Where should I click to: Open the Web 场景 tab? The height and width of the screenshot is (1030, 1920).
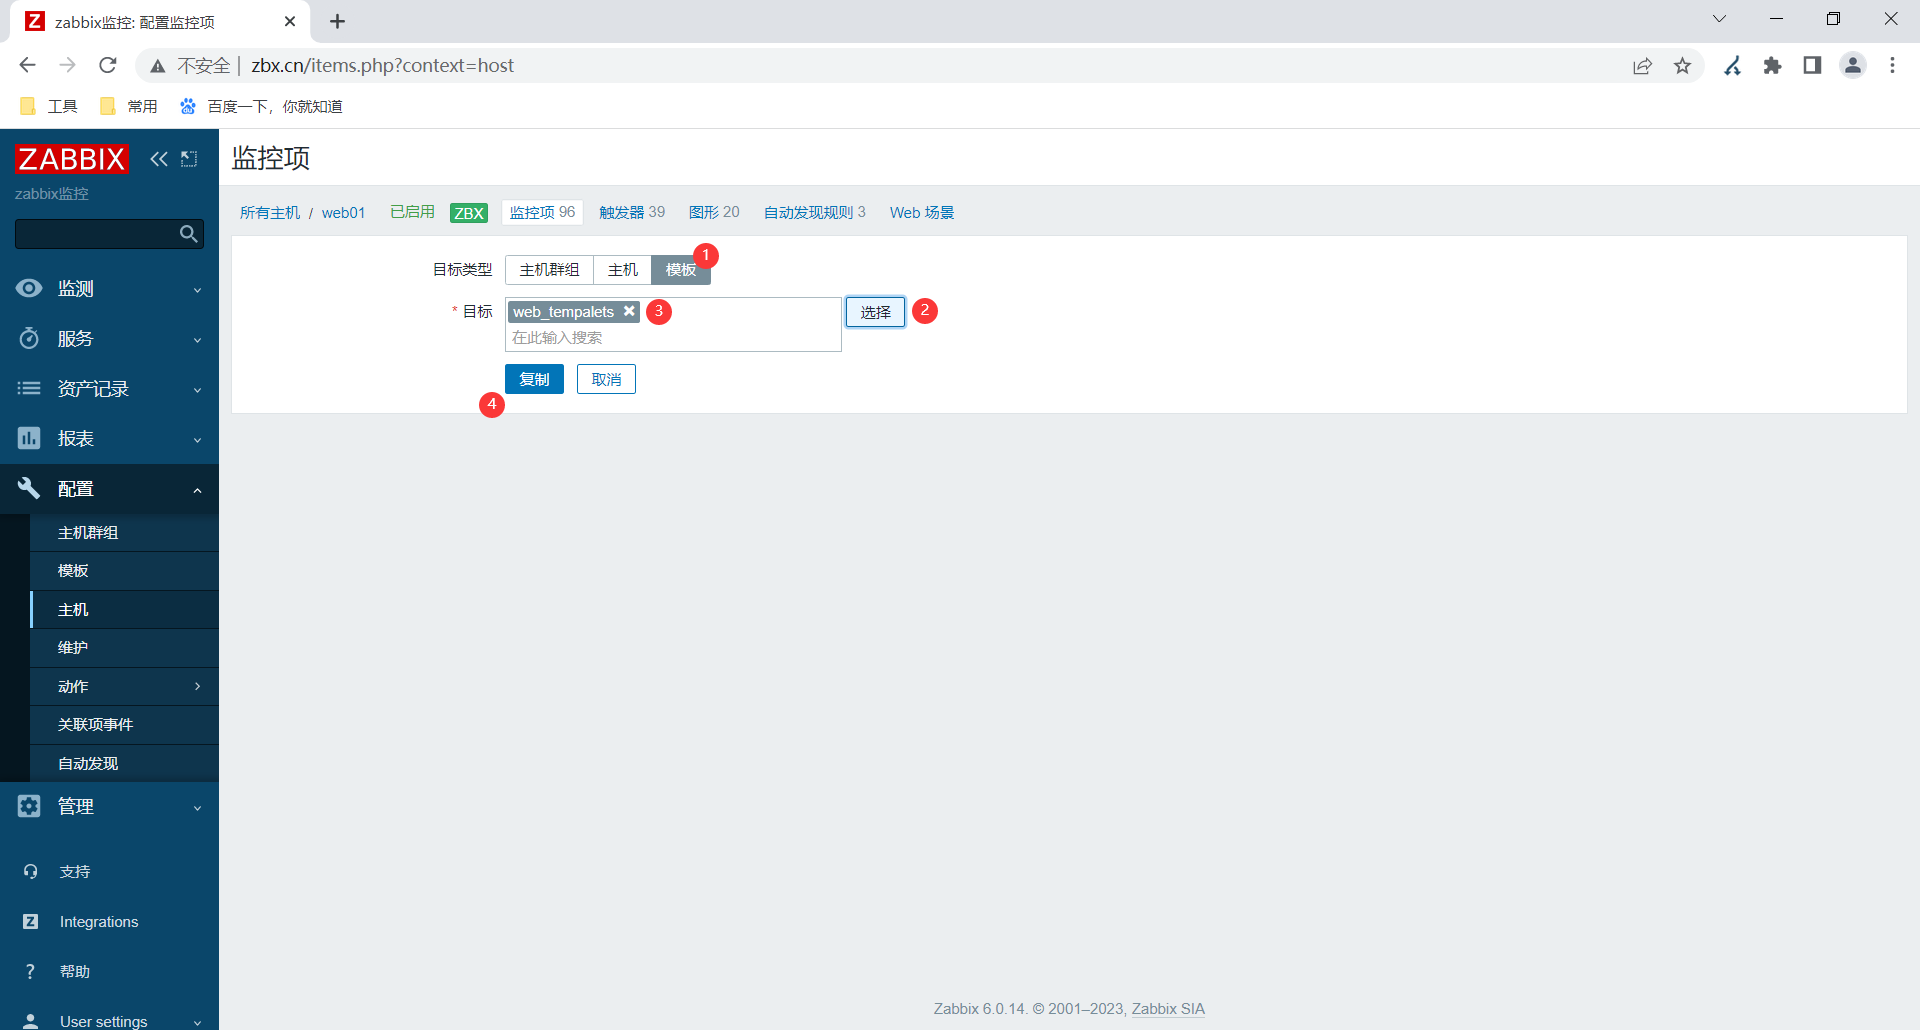[922, 213]
